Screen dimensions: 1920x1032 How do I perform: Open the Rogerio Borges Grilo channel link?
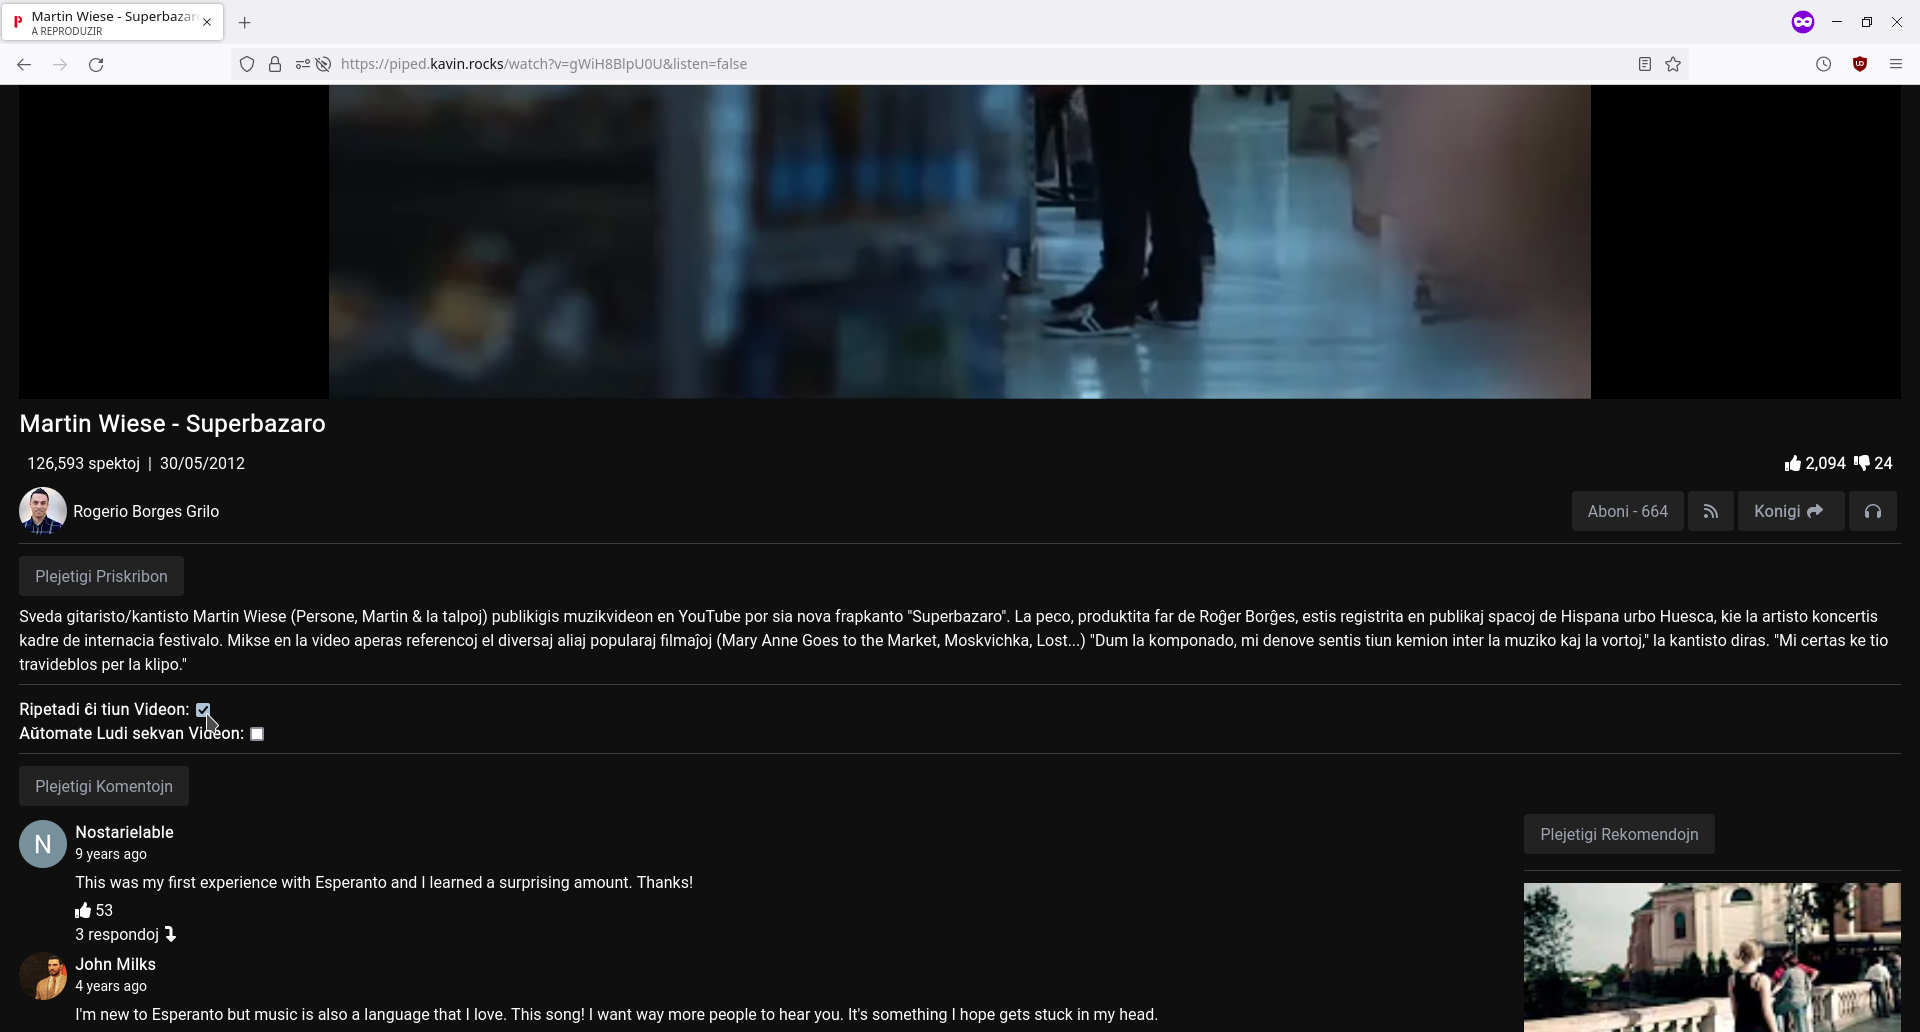[146, 511]
